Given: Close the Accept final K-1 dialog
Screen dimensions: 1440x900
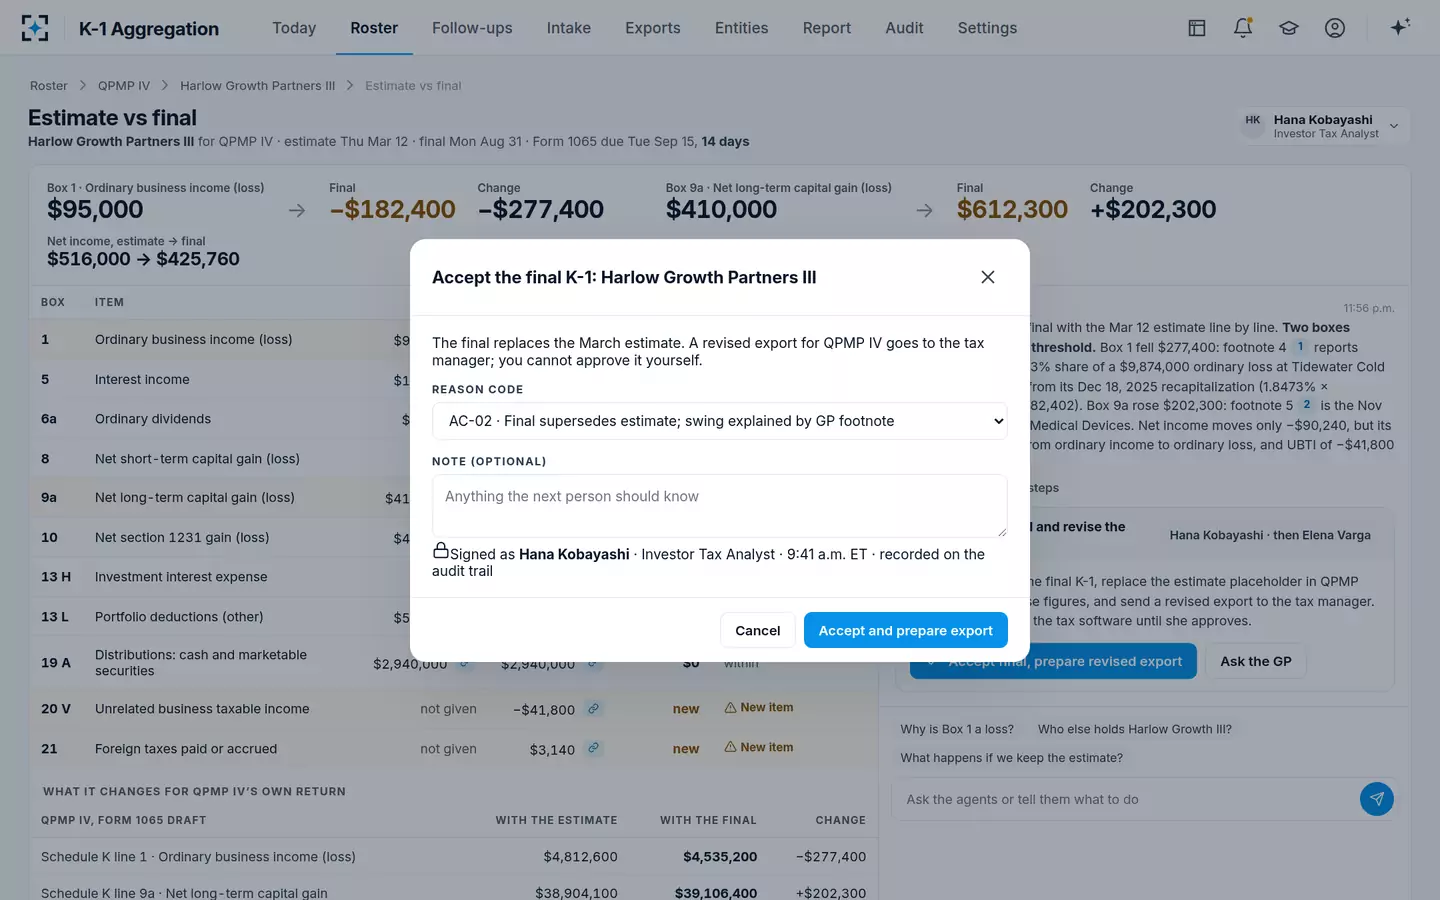Looking at the screenshot, I should point(988,277).
